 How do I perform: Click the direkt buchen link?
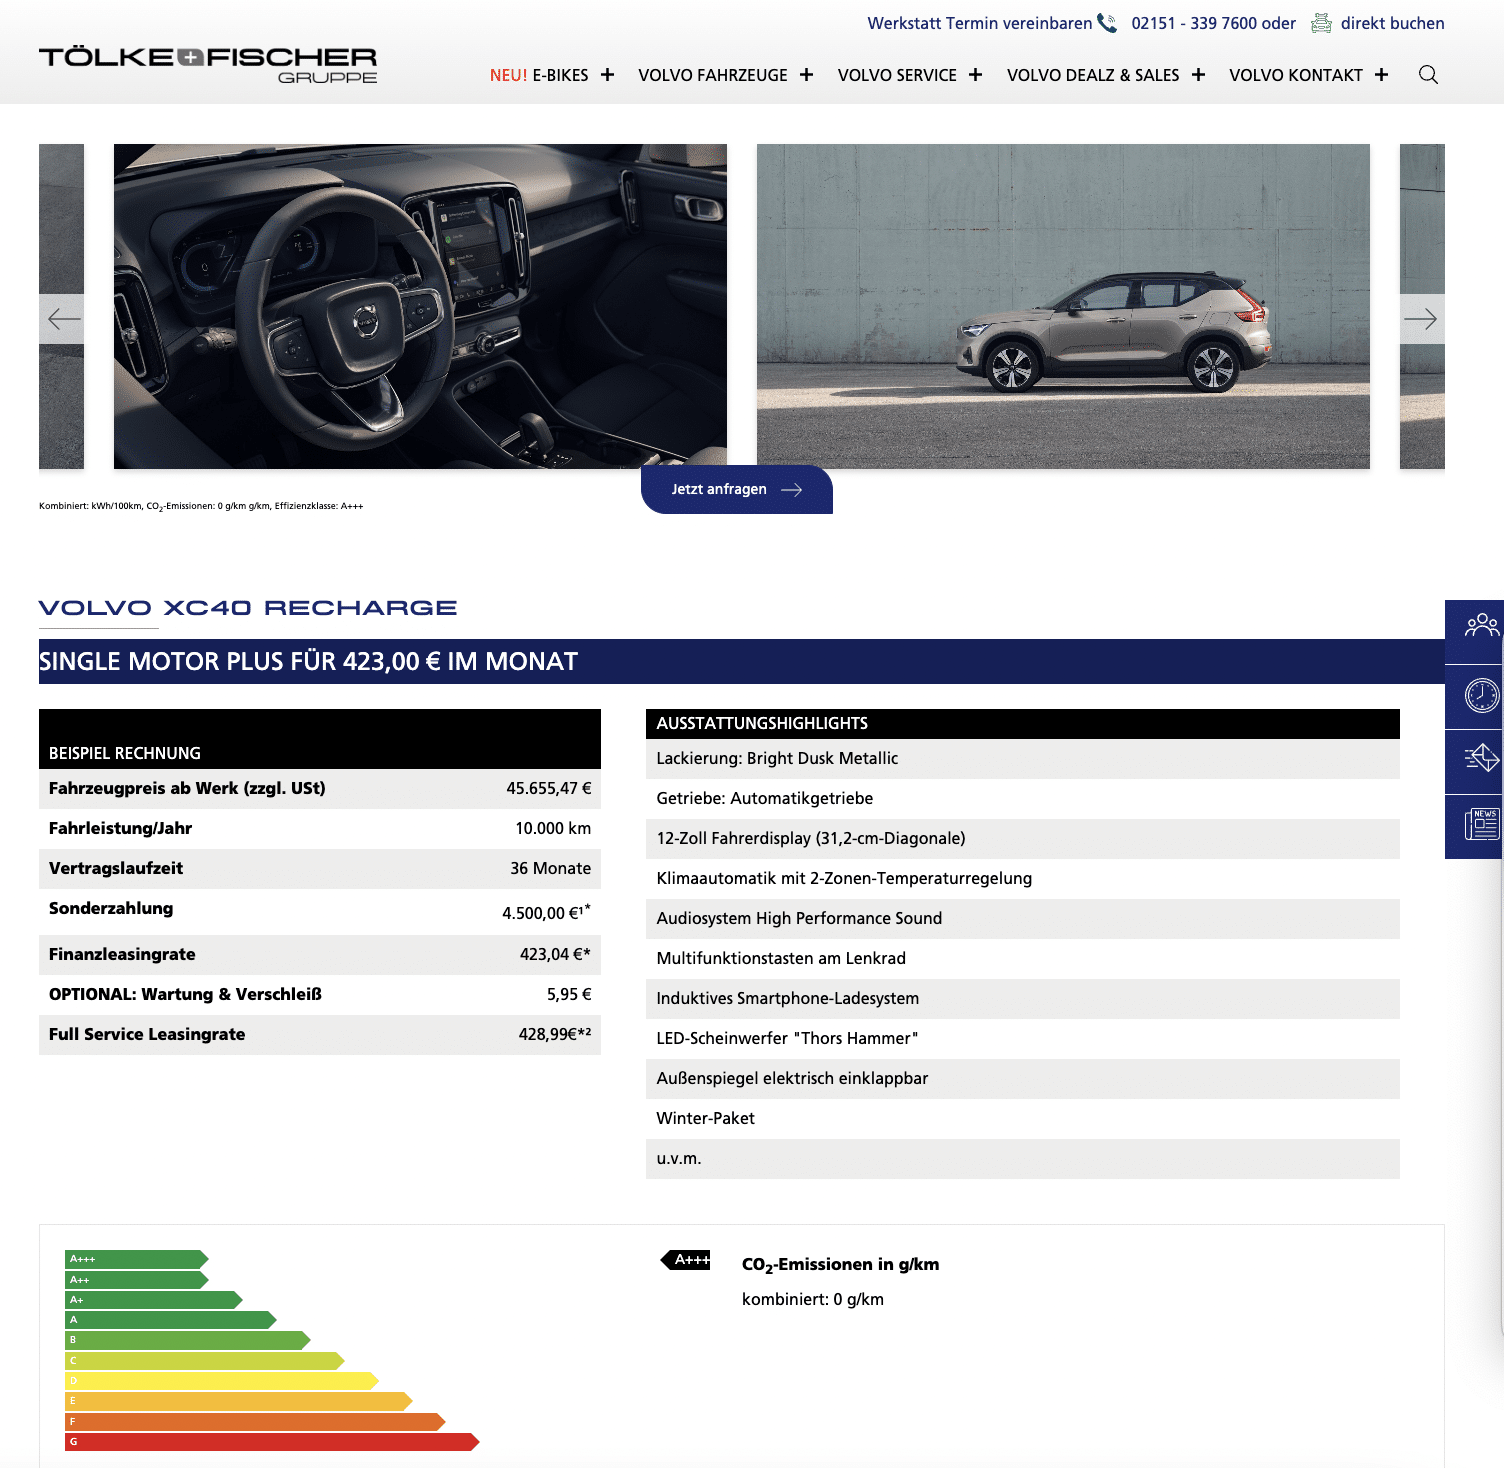click(1392, 23)
